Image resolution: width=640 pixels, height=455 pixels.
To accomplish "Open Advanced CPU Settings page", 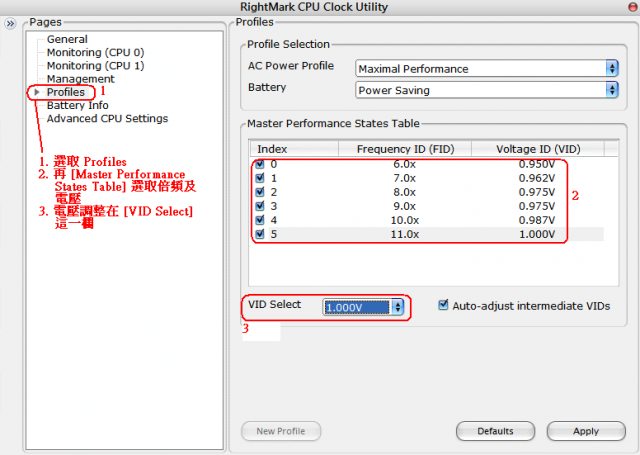I will click(107, 118).
